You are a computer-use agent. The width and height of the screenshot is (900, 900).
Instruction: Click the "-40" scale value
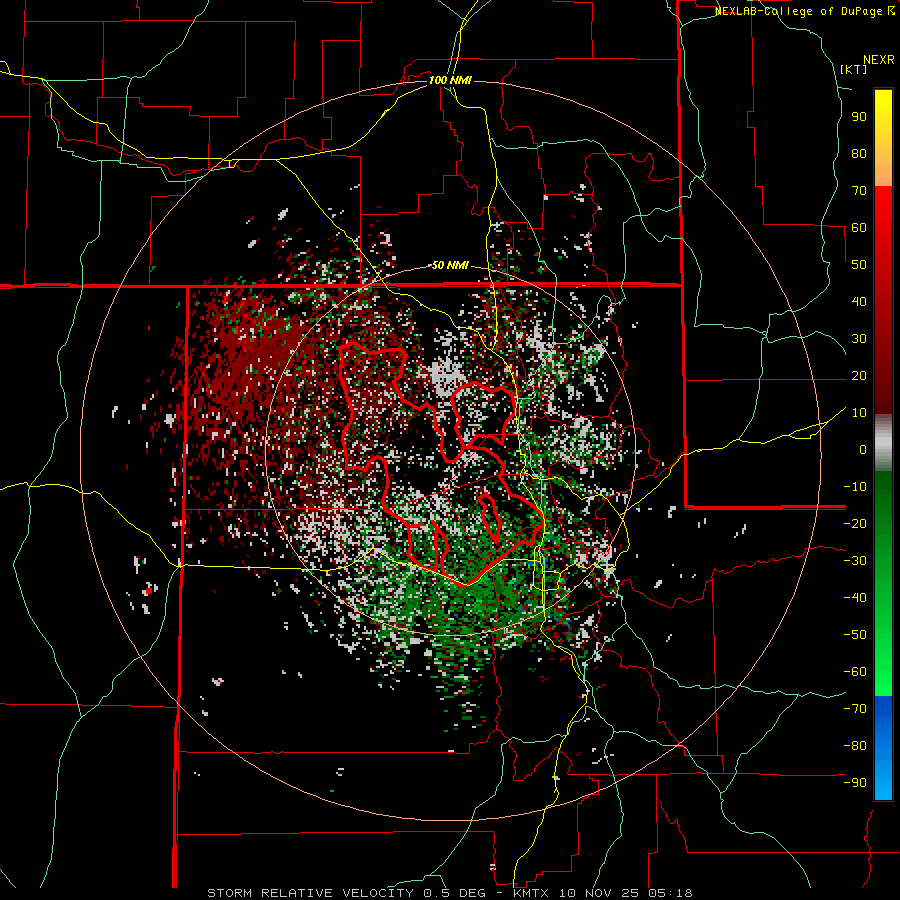coord(855,598)
